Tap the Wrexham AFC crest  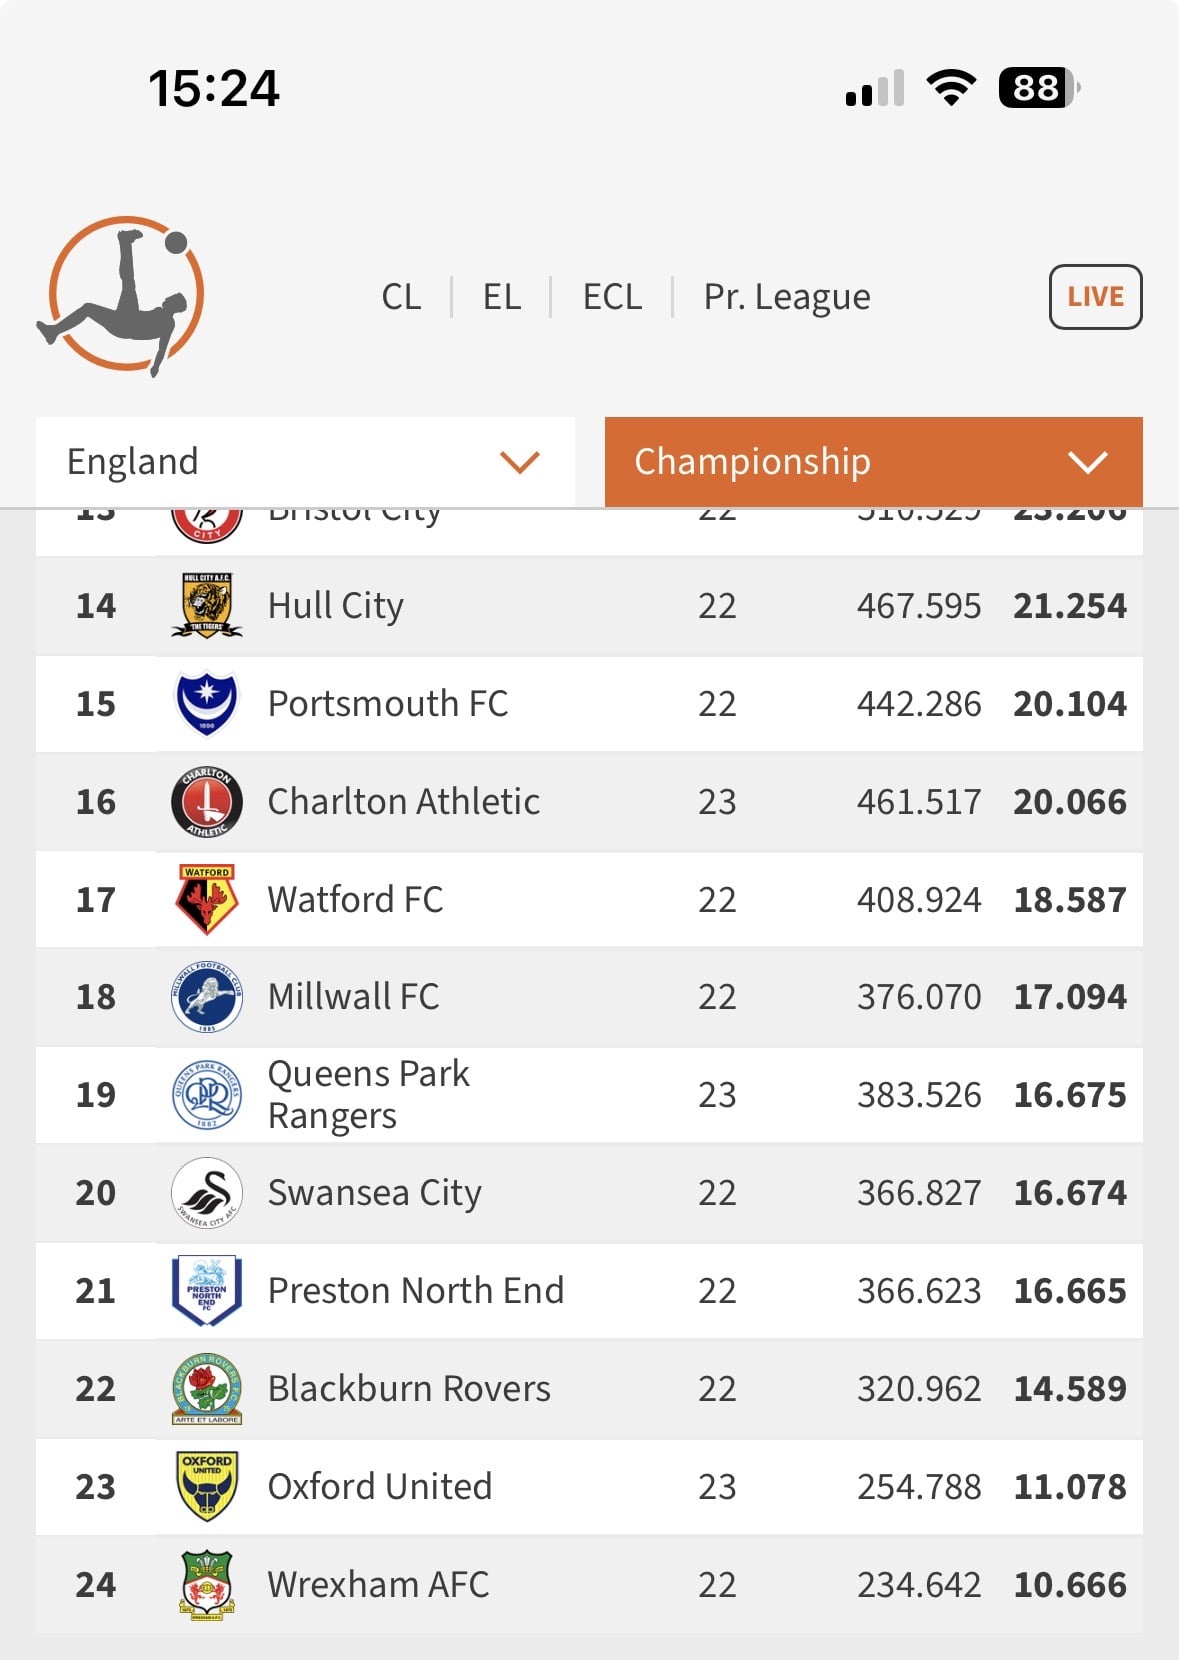coord(207,1585)
